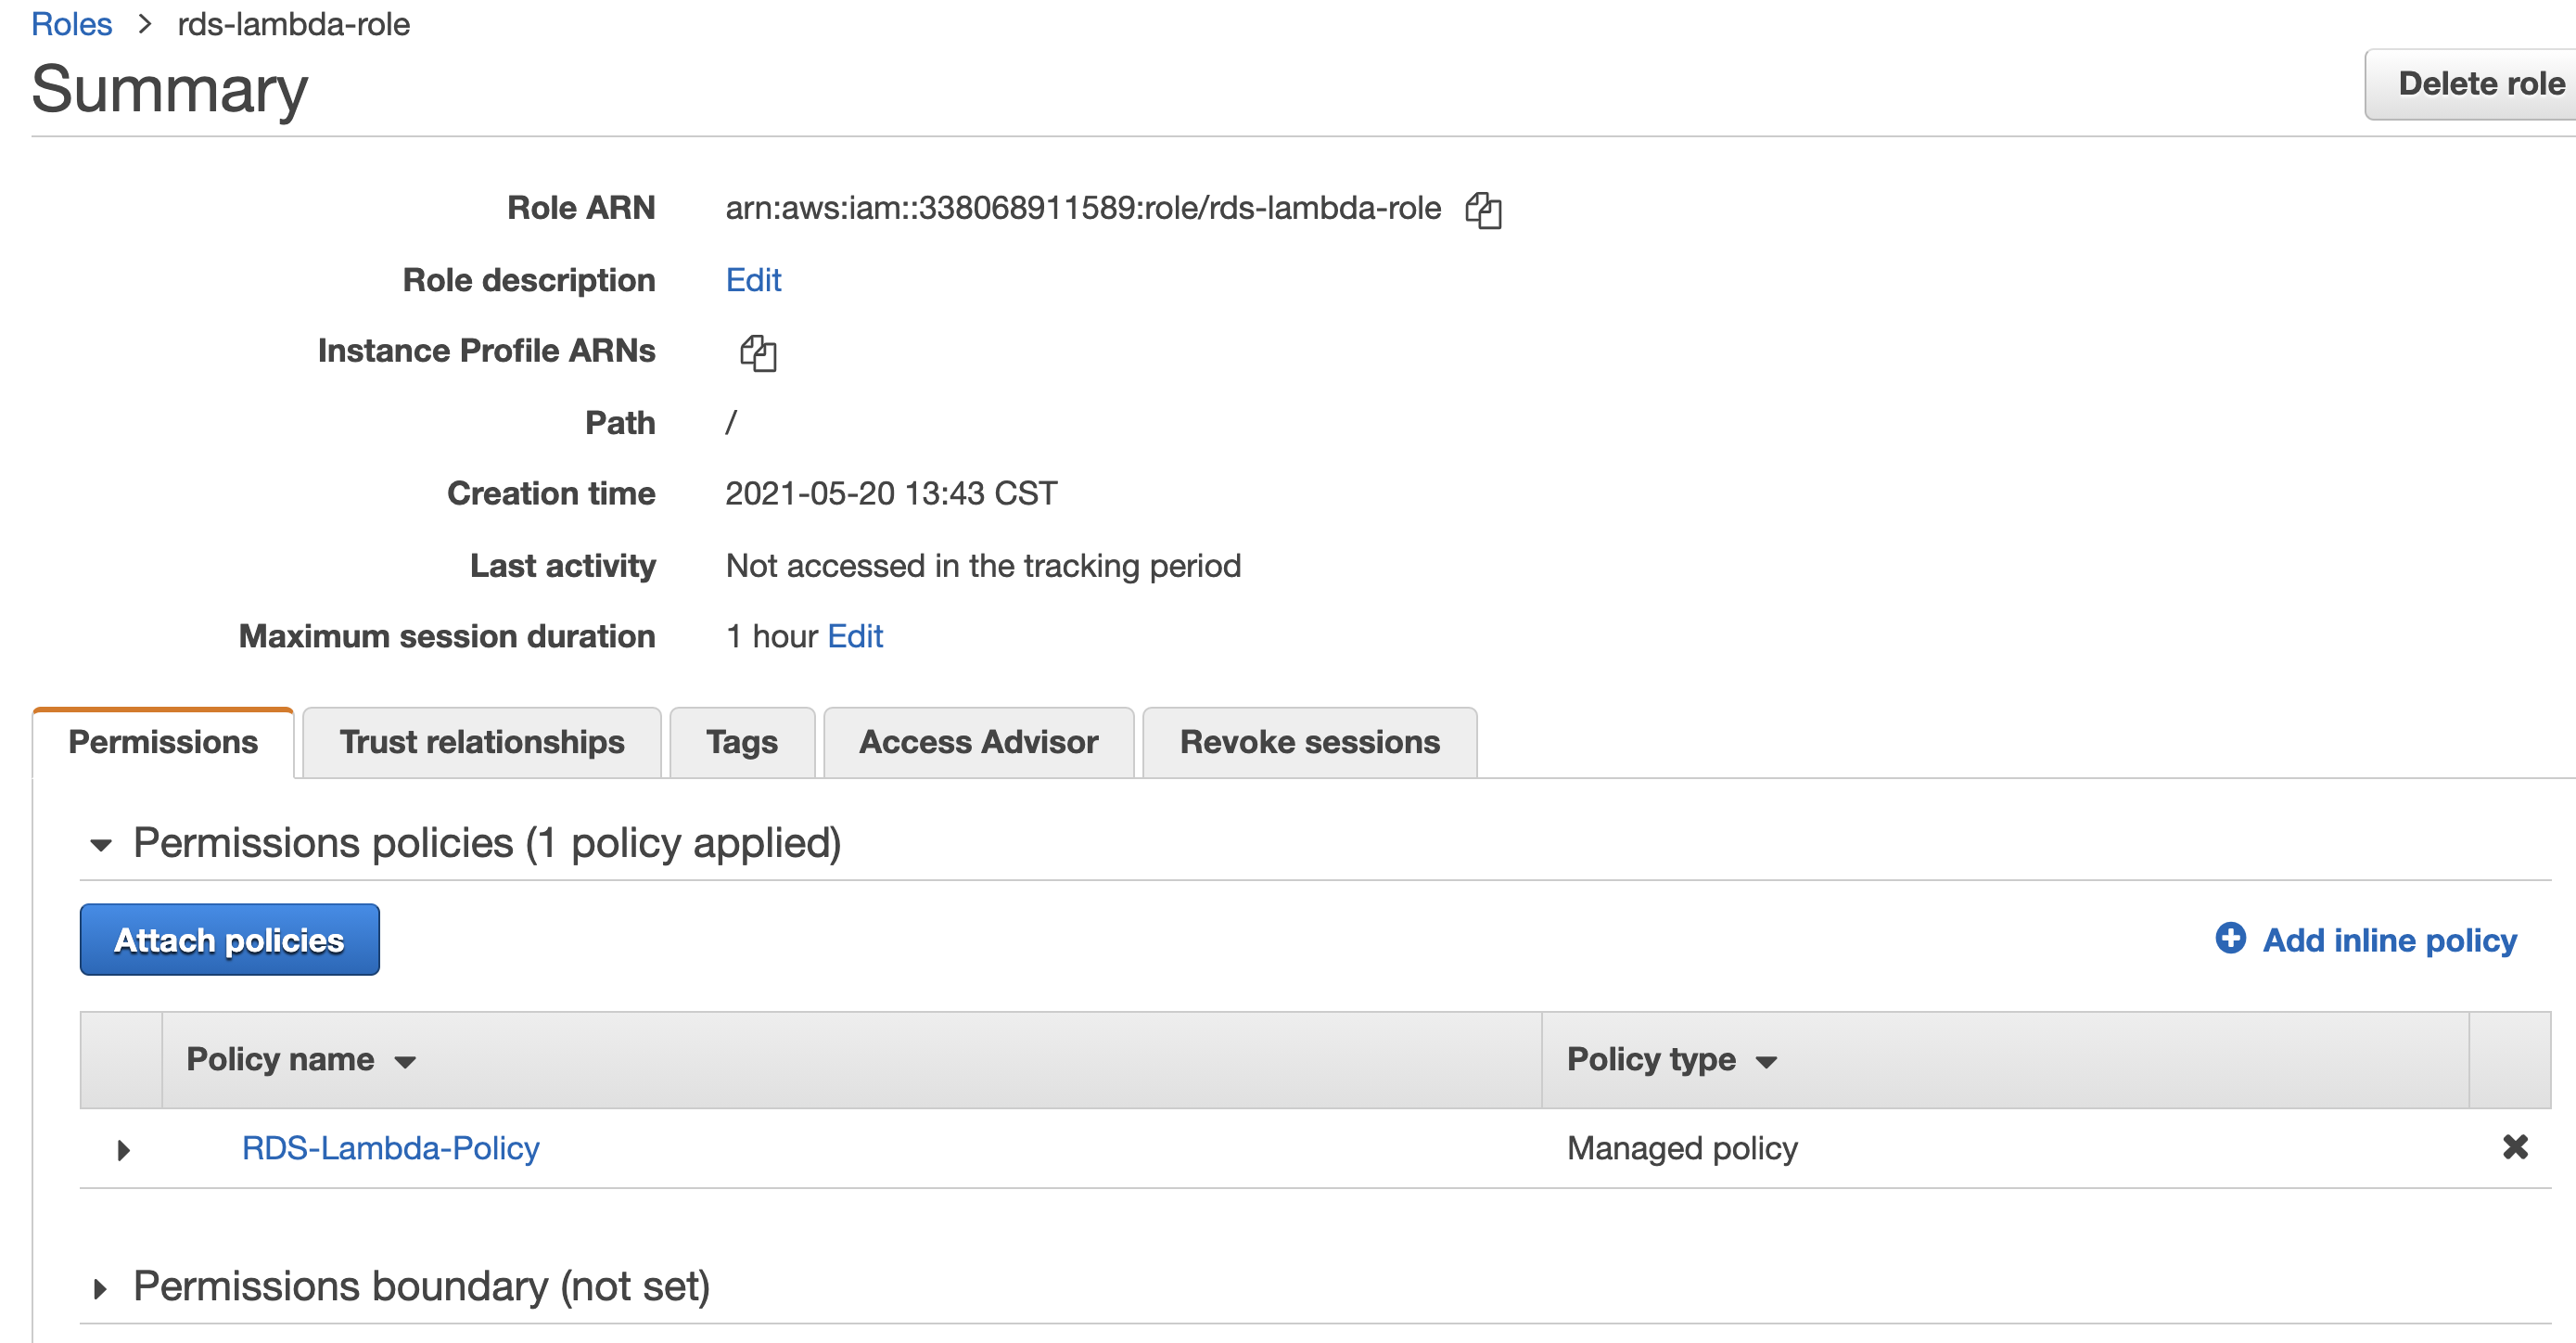Copy the Role ARN to clipboard
This screenshot has width=2576, height=1343.
pos(1483,210)
